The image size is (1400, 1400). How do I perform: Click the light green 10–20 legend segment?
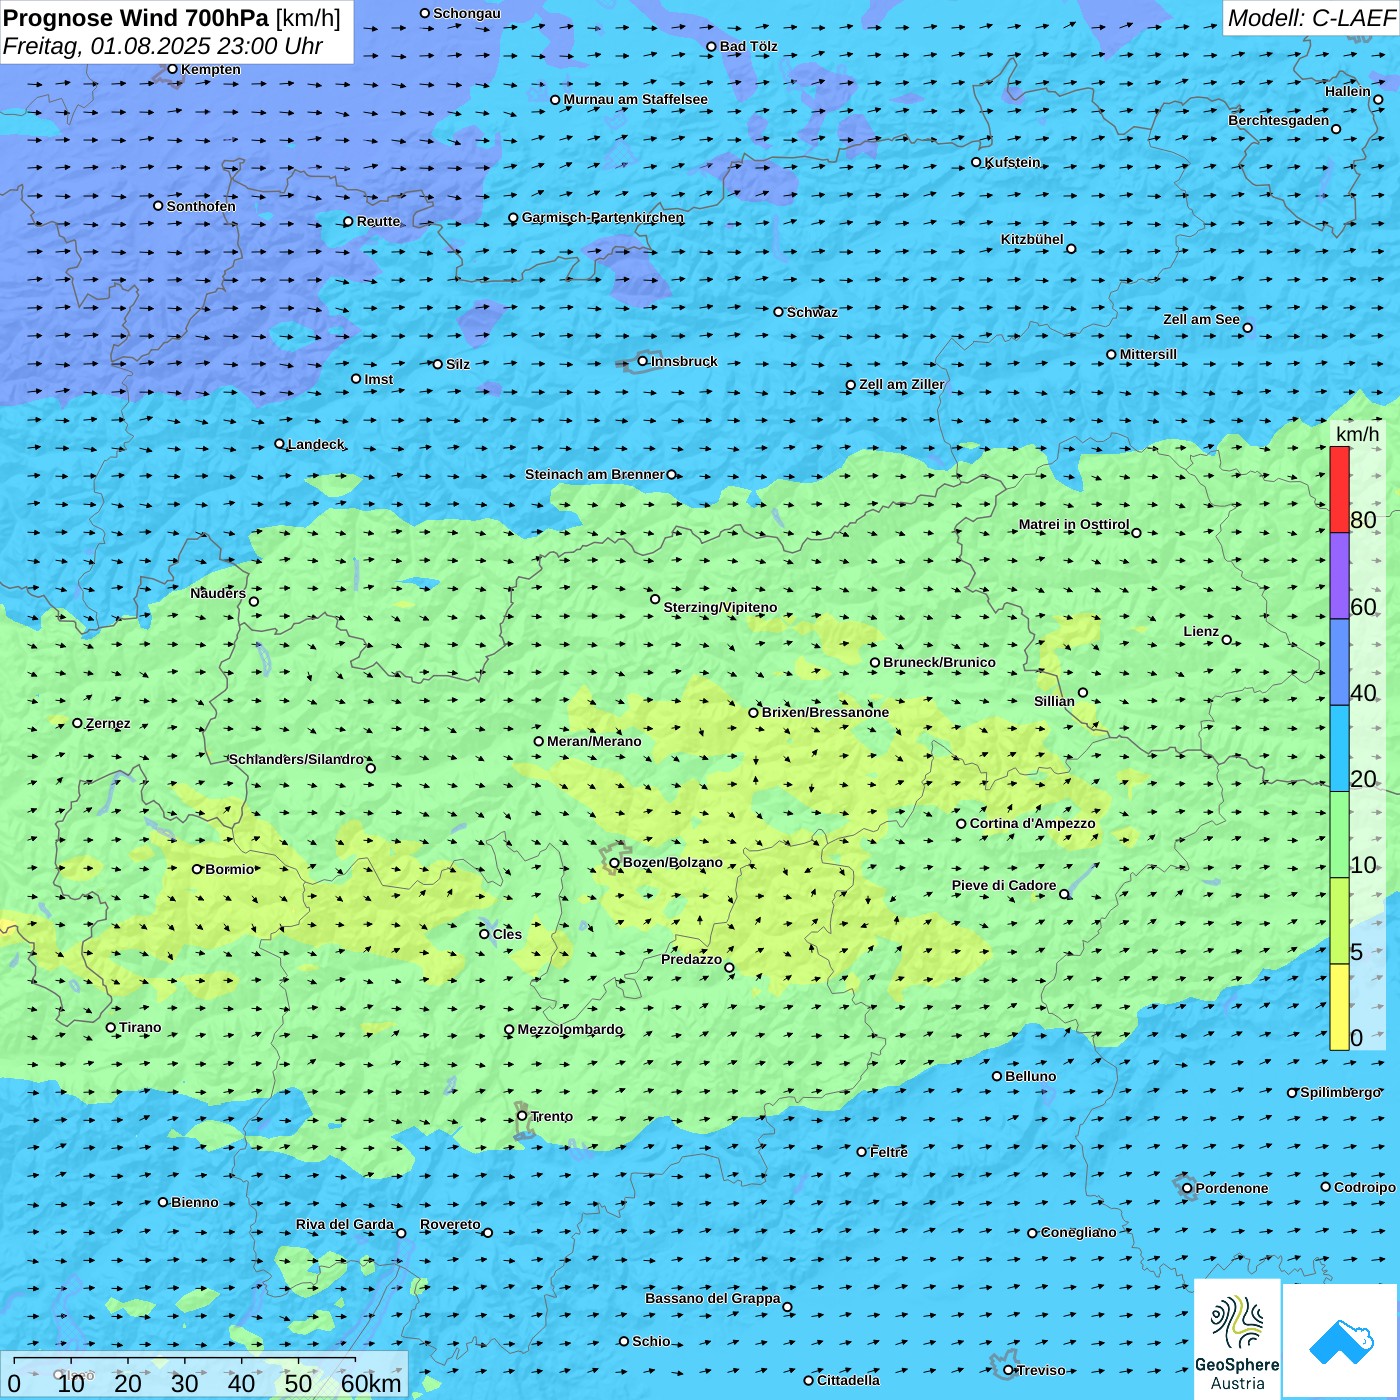1339,834
